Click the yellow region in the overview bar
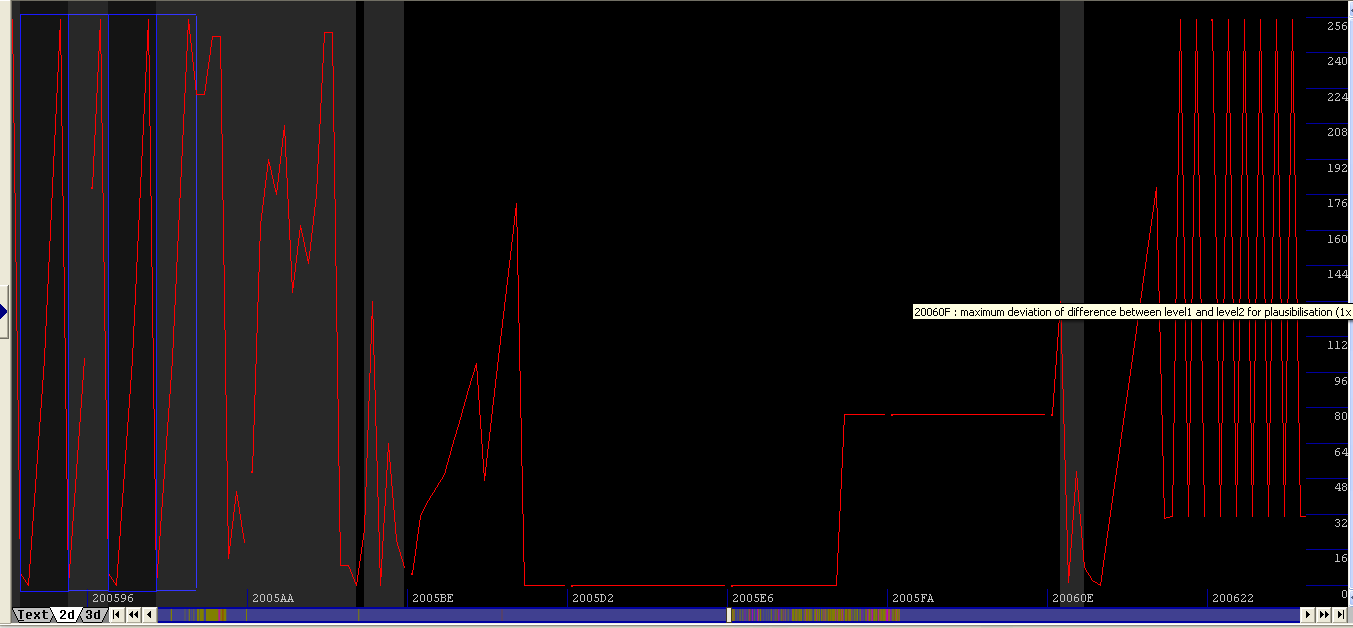Screen dimensions: 1353x628 pos(210,615)
